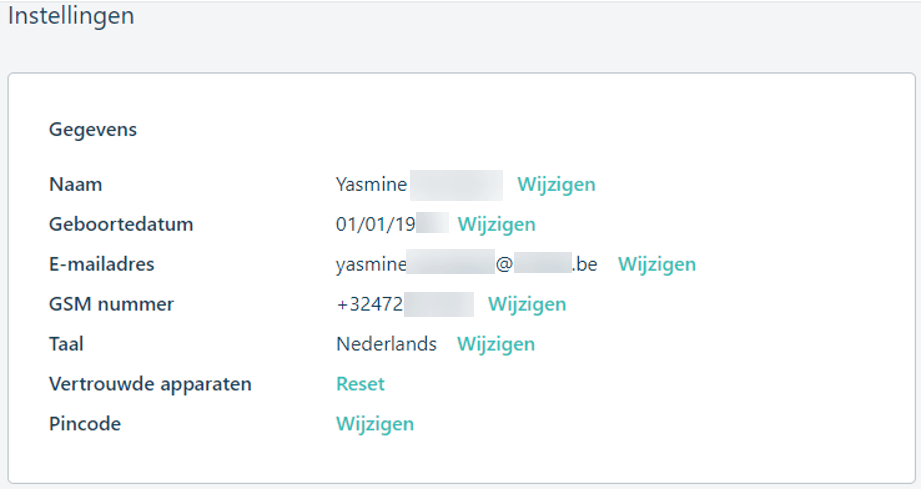The height and width of the screenshot is (489, 921).
Task: Click the birth date value 01/01/19
Action: click(x=375, y=224)
